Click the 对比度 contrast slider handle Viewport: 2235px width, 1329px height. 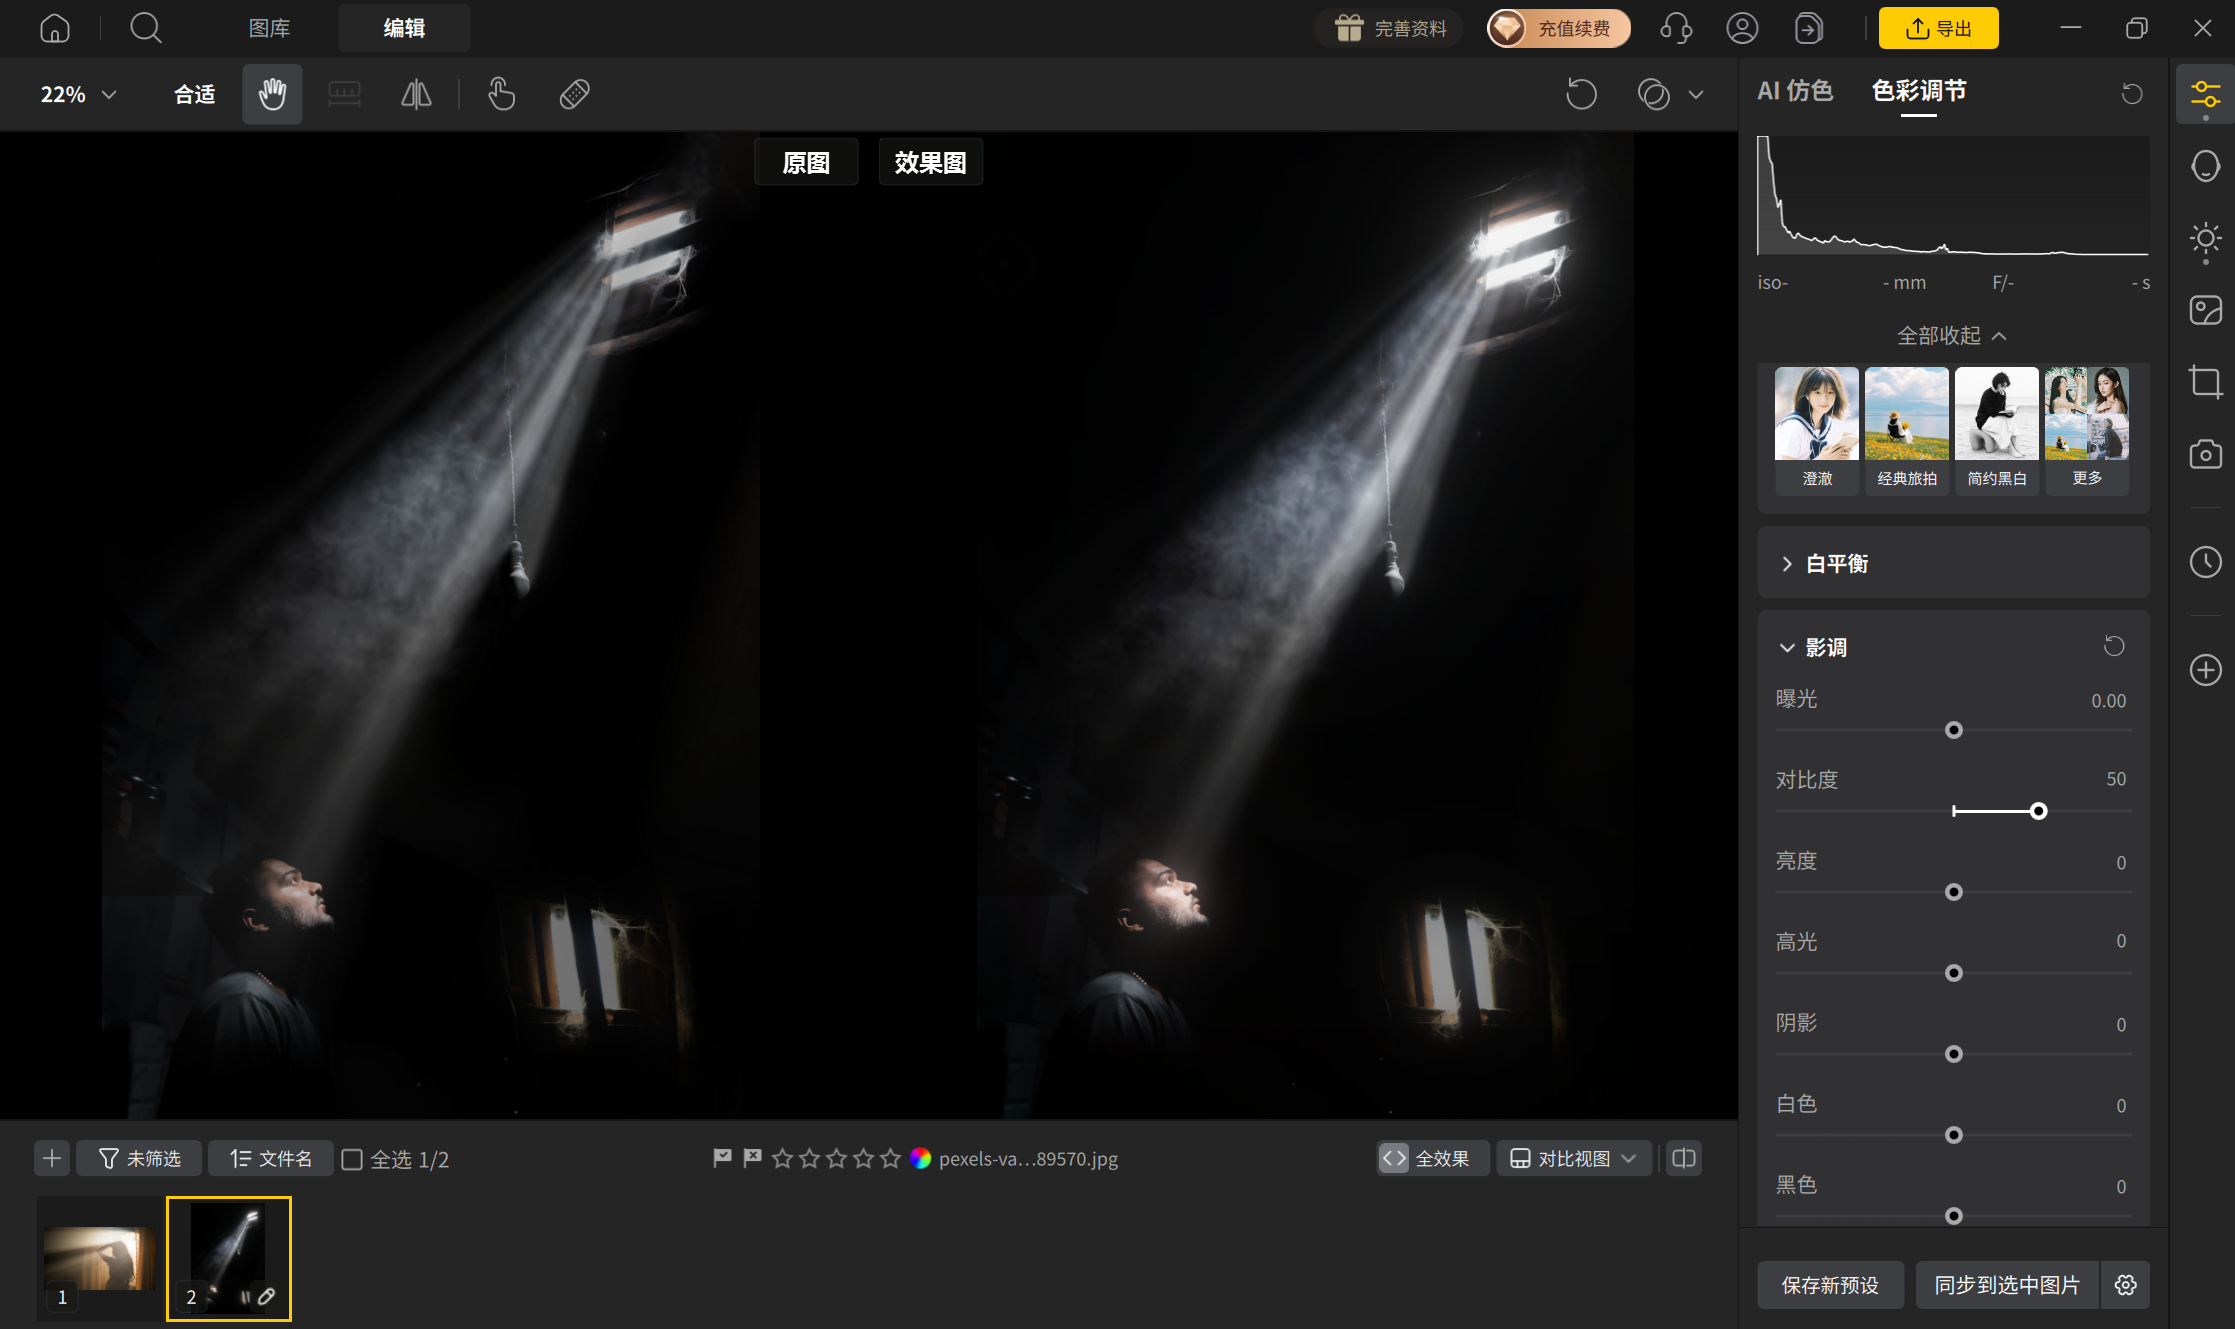tap(2038, 811)
